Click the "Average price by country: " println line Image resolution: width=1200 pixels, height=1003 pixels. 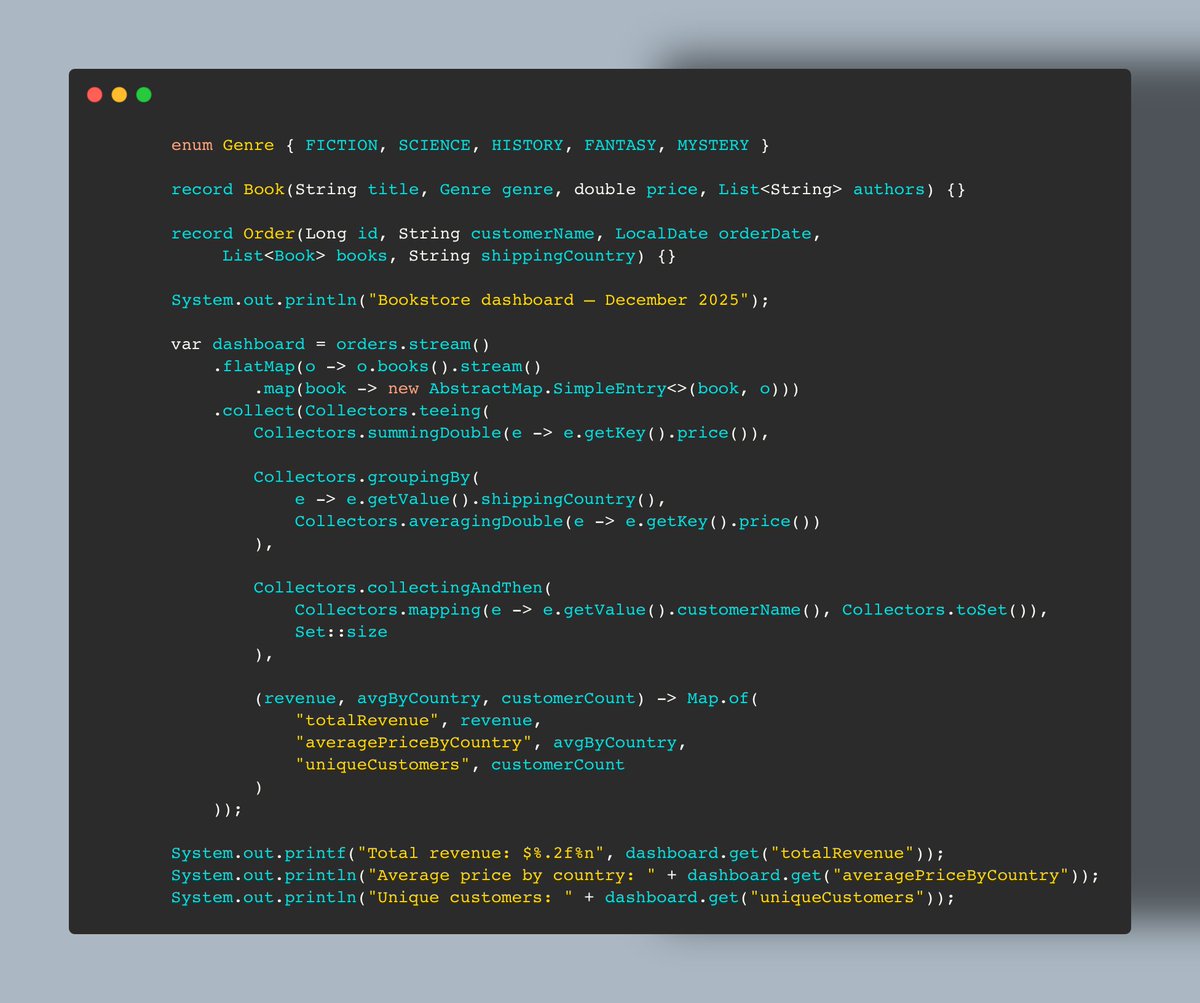pyautogui.click(x=635, y=875)
